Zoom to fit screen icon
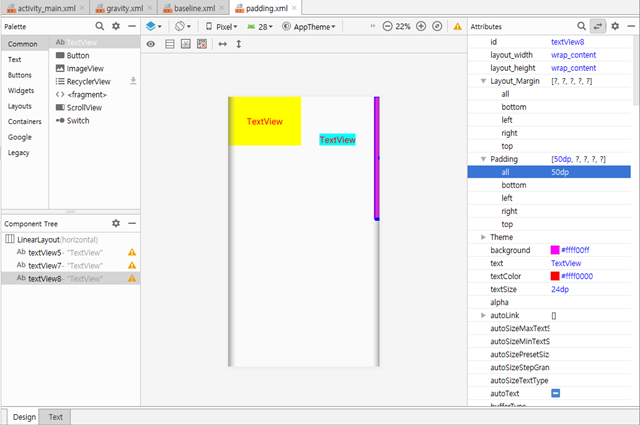640x426 pixels. [x=437, y=27]
